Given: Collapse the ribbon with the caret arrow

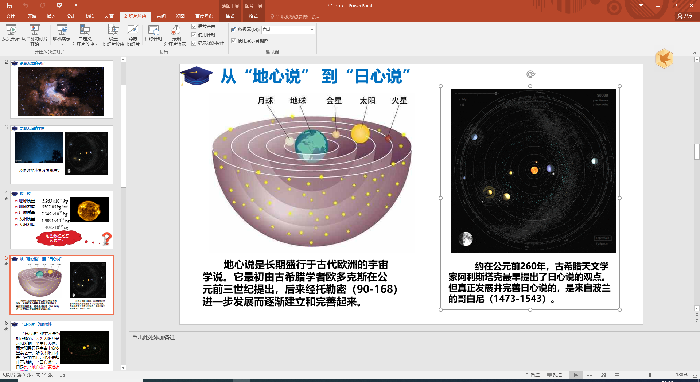Looking at the screenshot, I should coord(694,53).
